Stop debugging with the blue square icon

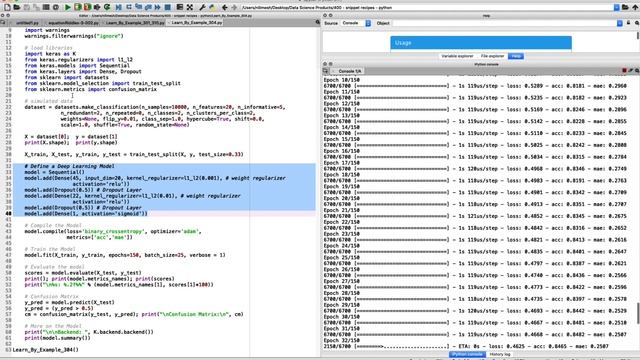[168, 7]
